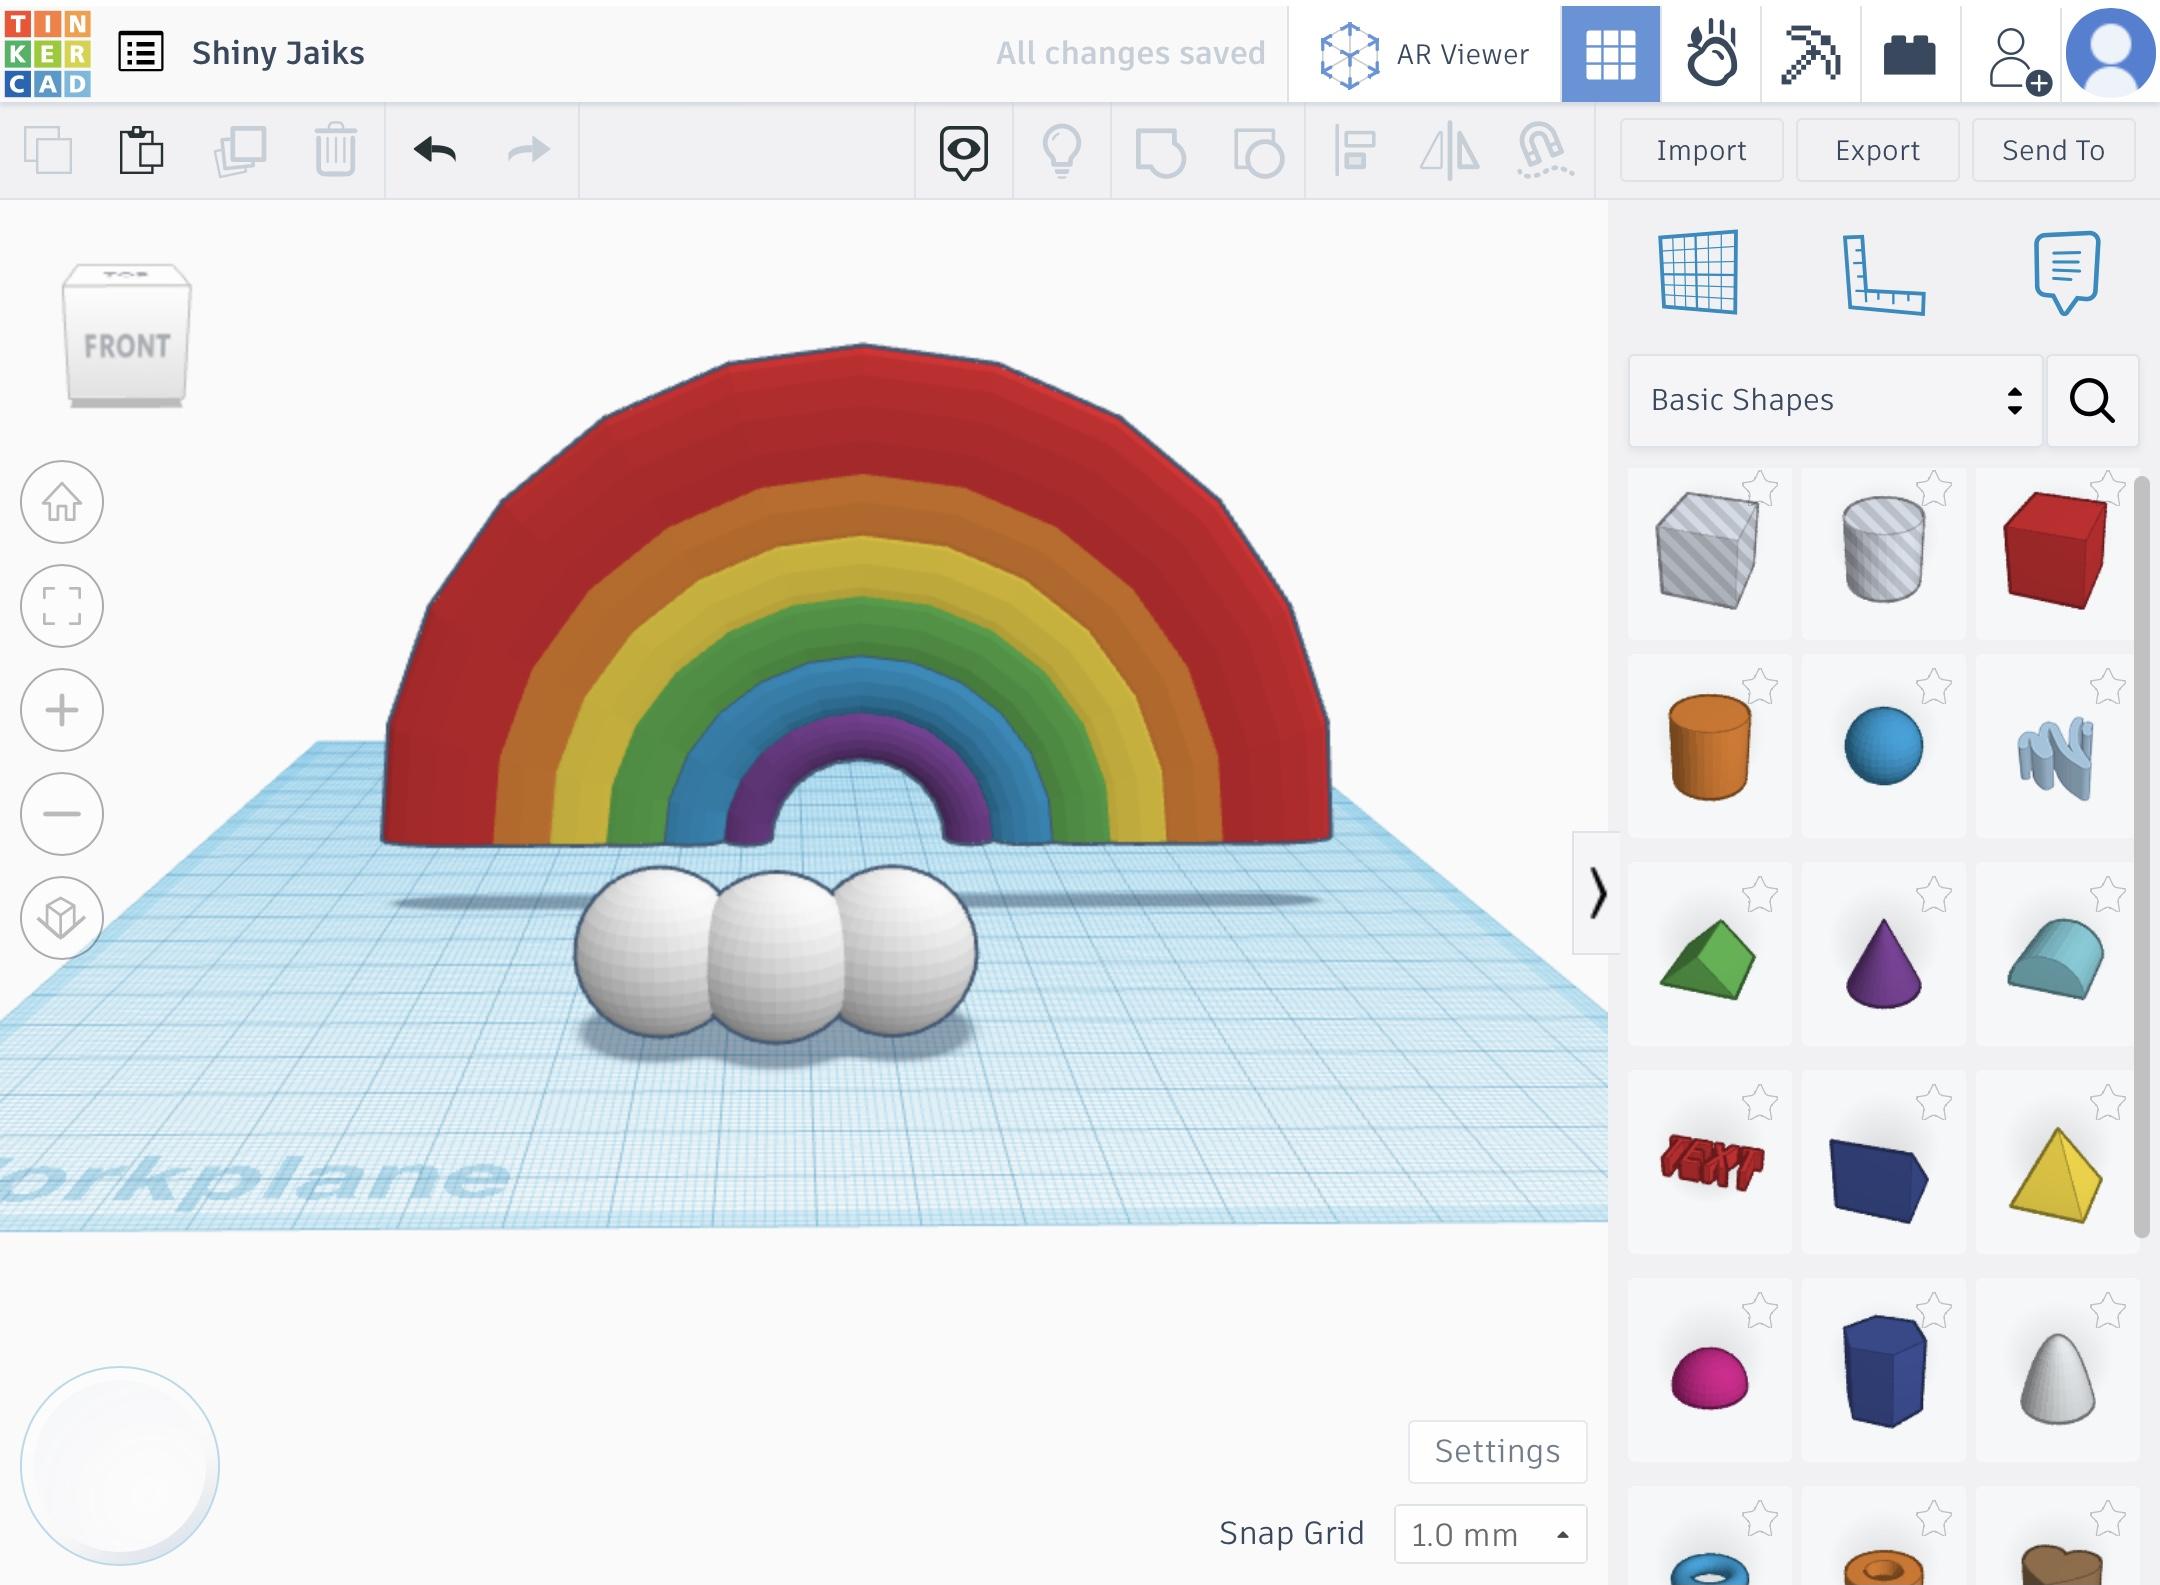Viewport: 2160px width, 1585px height.
Task: Toggle orthographic perspective view cube icon
Action: [x=62, y=918]
